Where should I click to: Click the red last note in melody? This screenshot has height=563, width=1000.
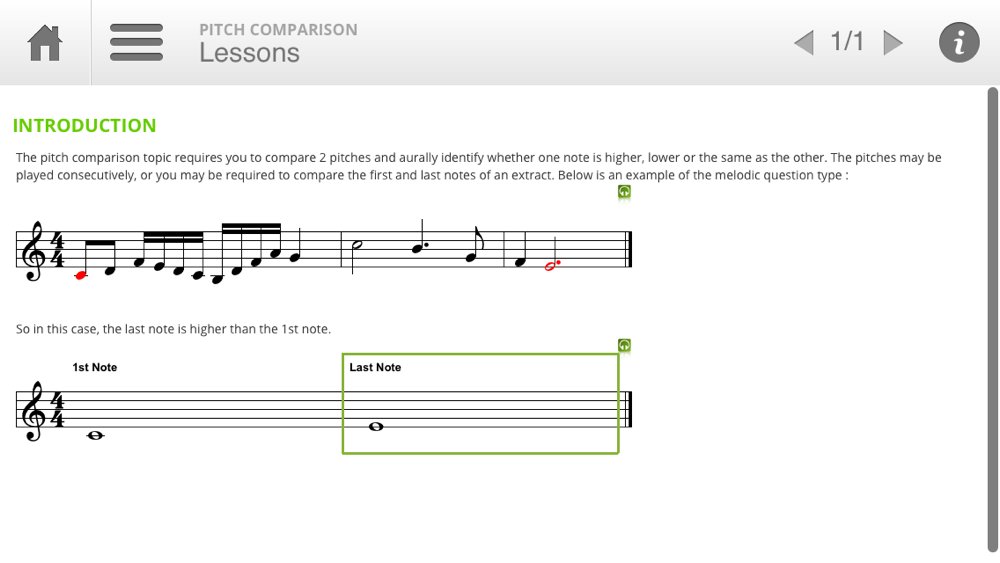tap(552, 266)
